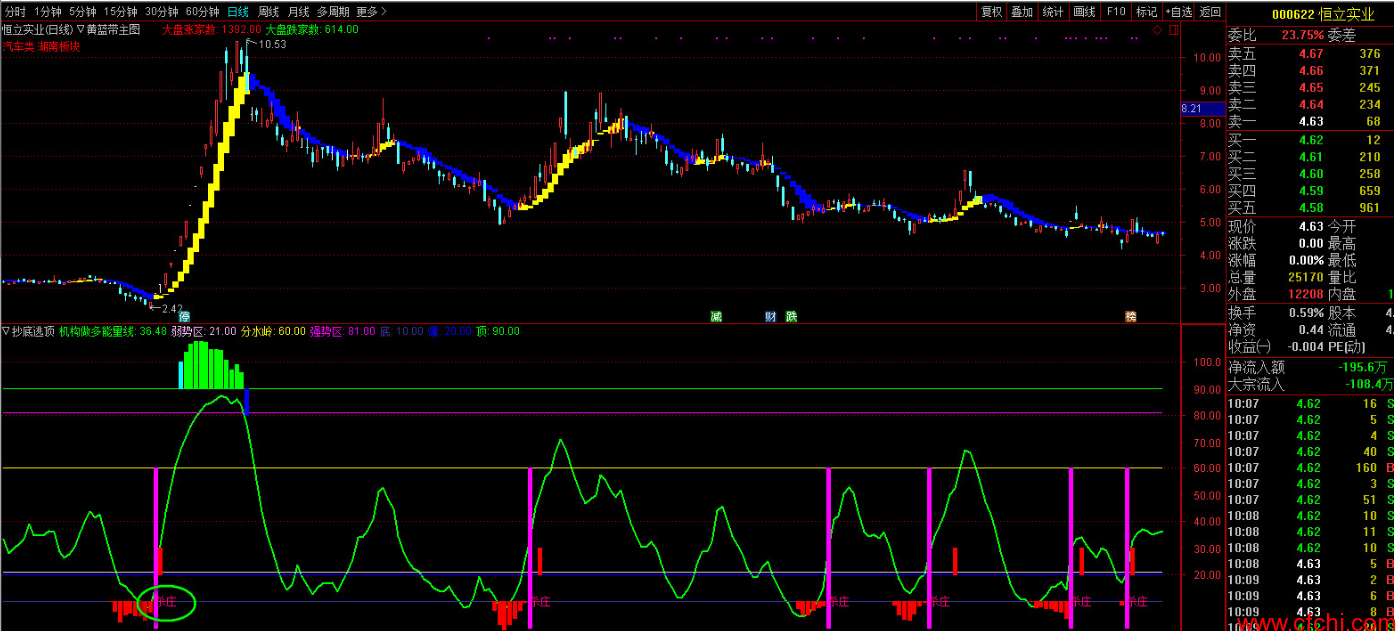The width and height of the screenshot is (1396, 631).
Task: Select the 月线 monthly tab
Action: [298, 12]
